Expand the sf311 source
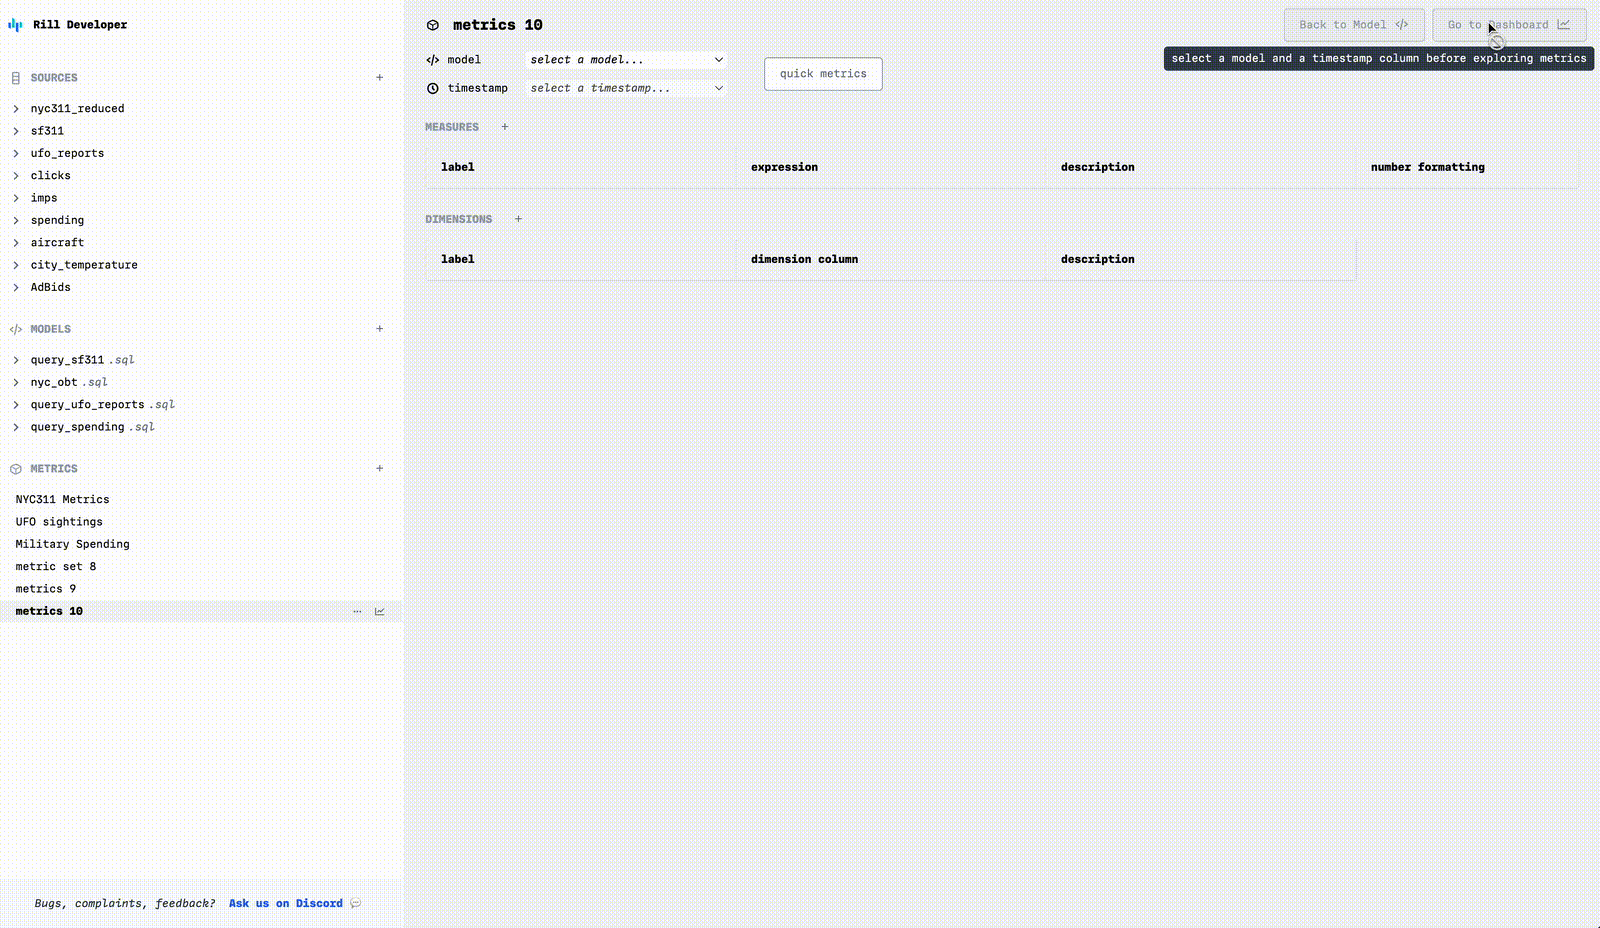 [x=16, y=131]
